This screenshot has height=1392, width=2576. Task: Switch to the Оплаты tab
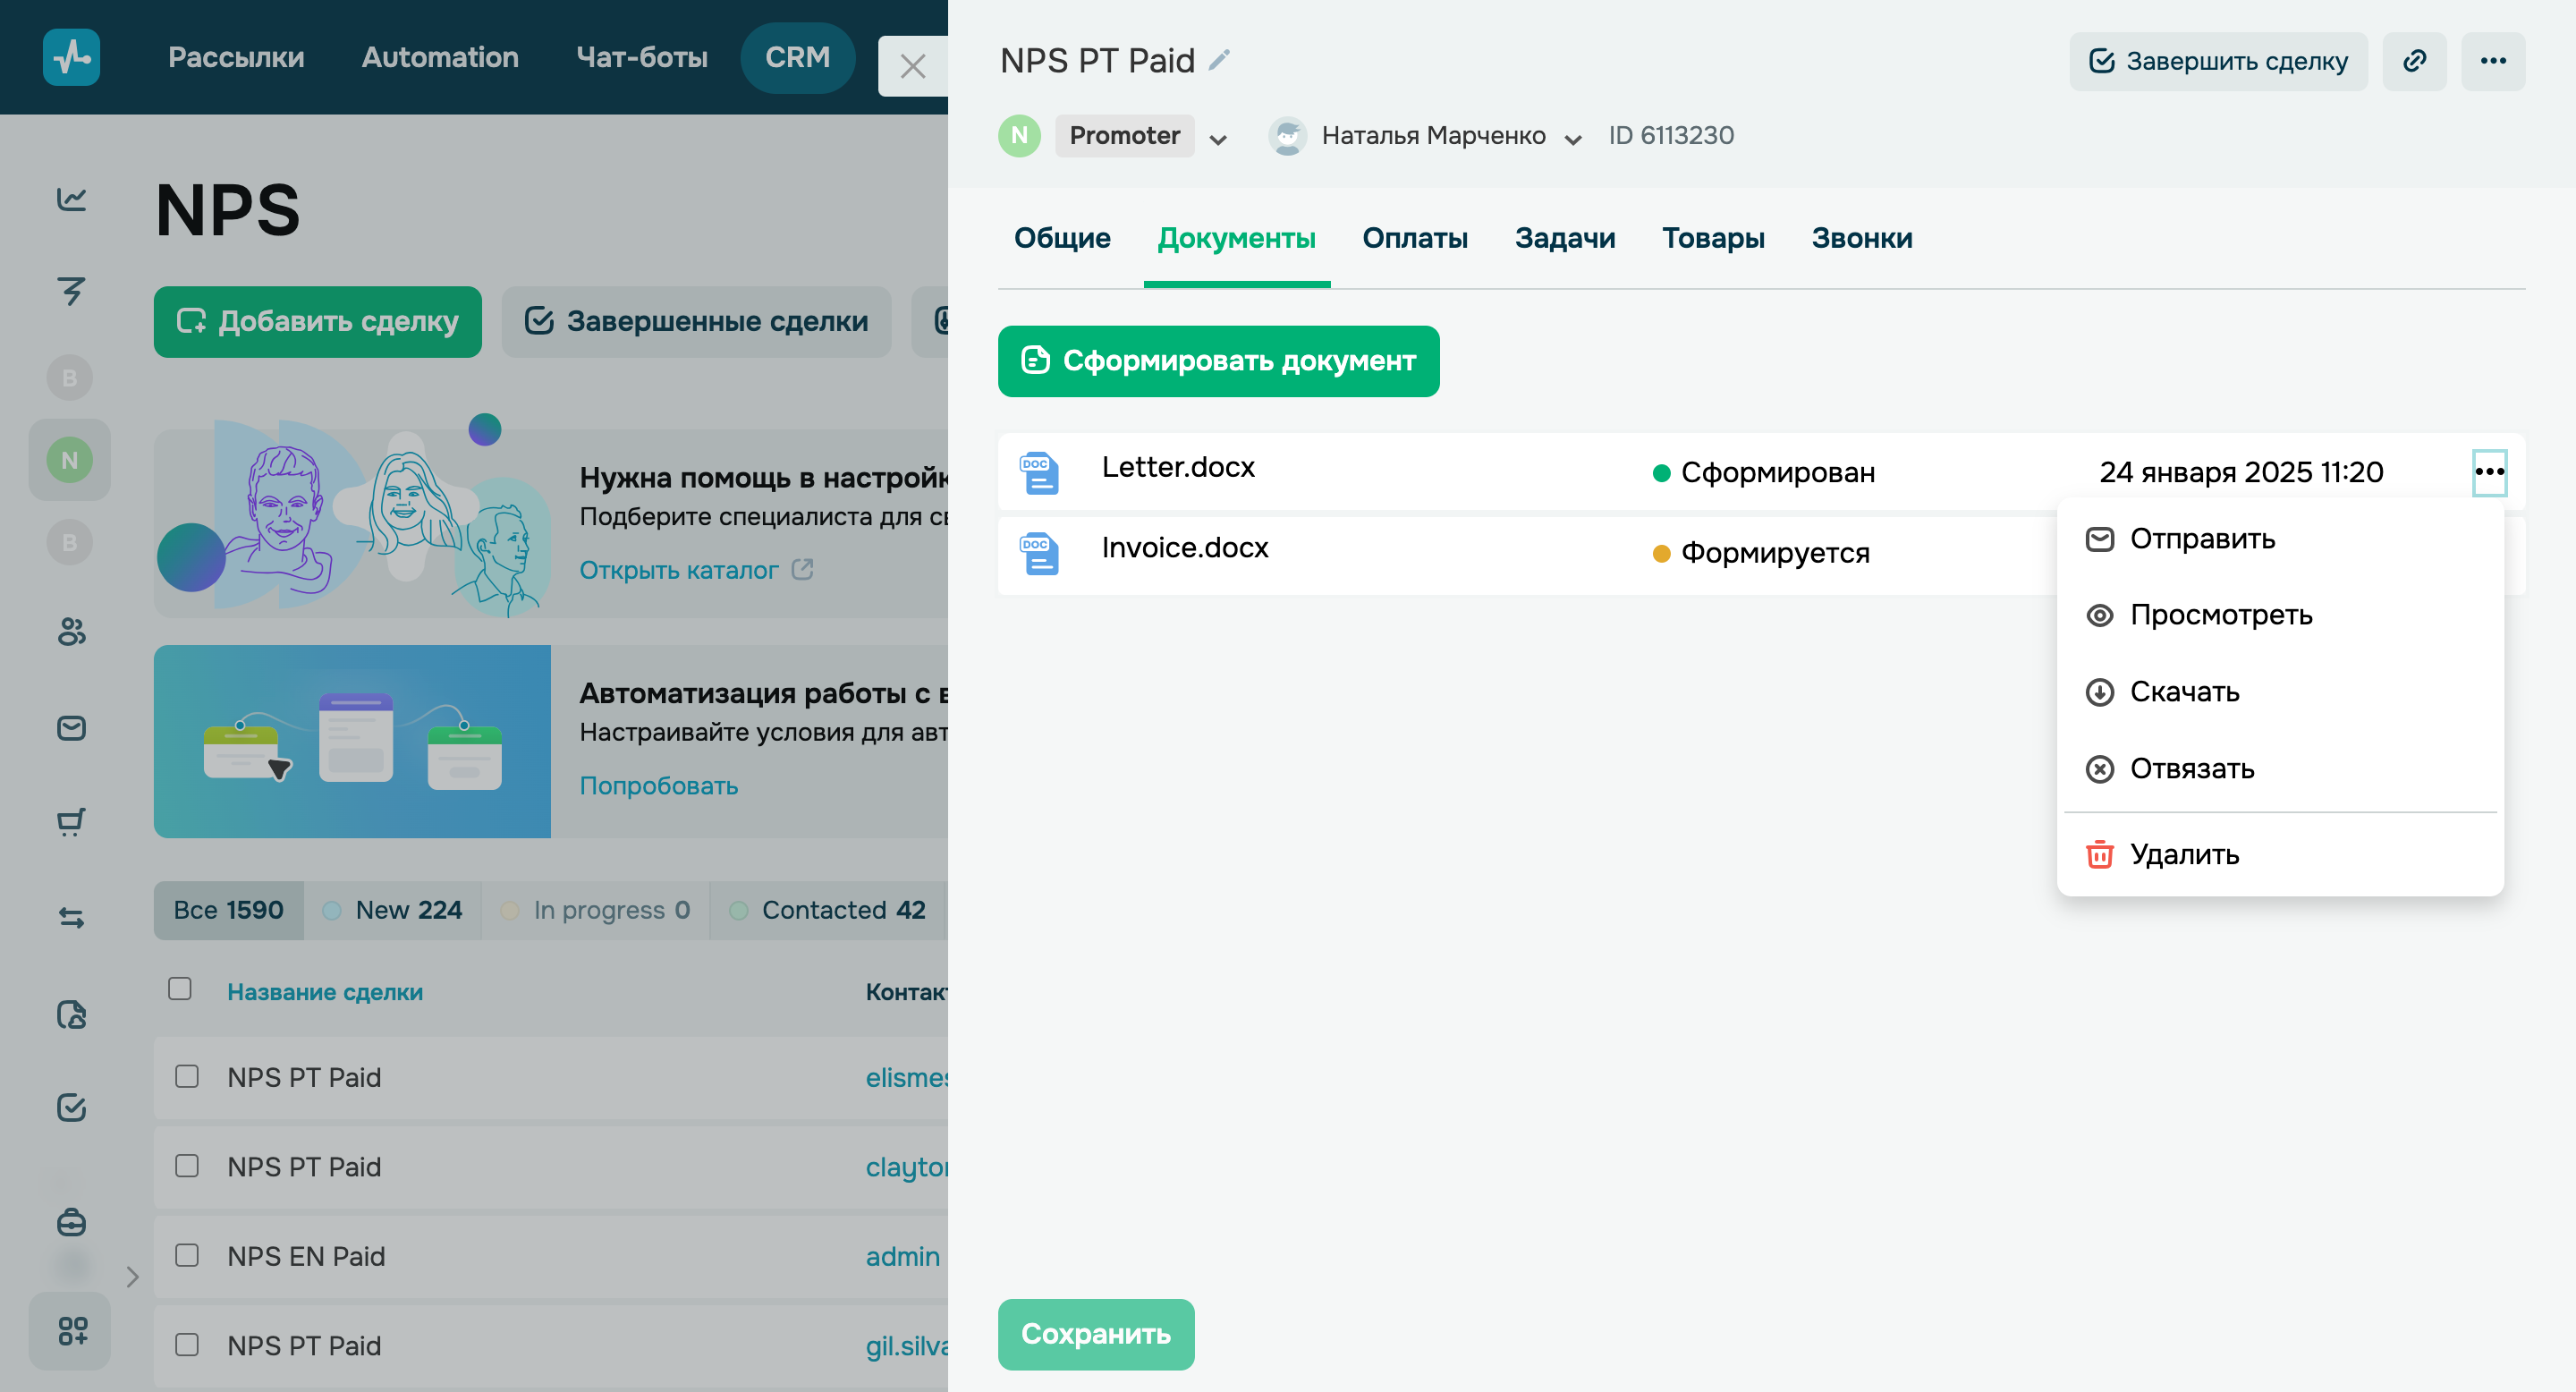coord(1415,238)
